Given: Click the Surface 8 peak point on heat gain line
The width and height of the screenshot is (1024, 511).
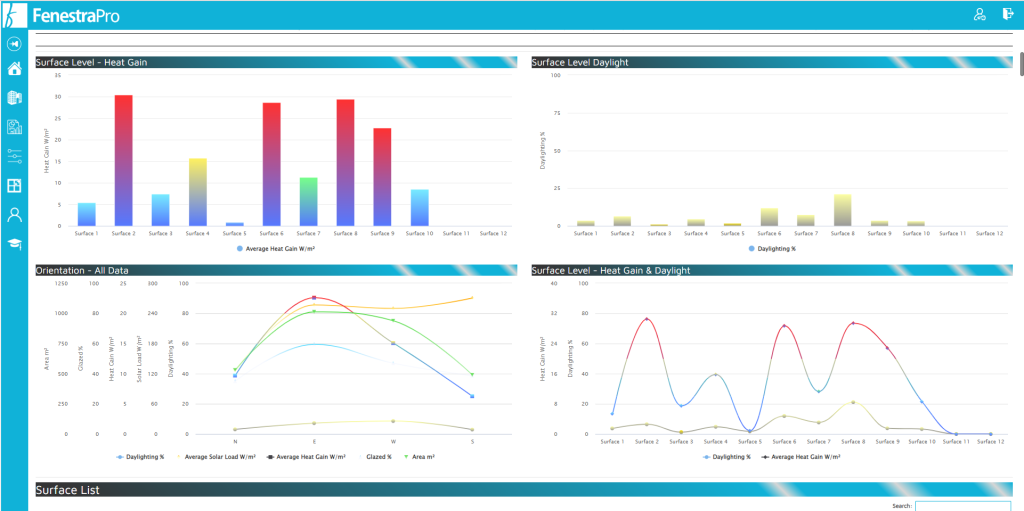Looking at the screenshot, I should [853, 323].
